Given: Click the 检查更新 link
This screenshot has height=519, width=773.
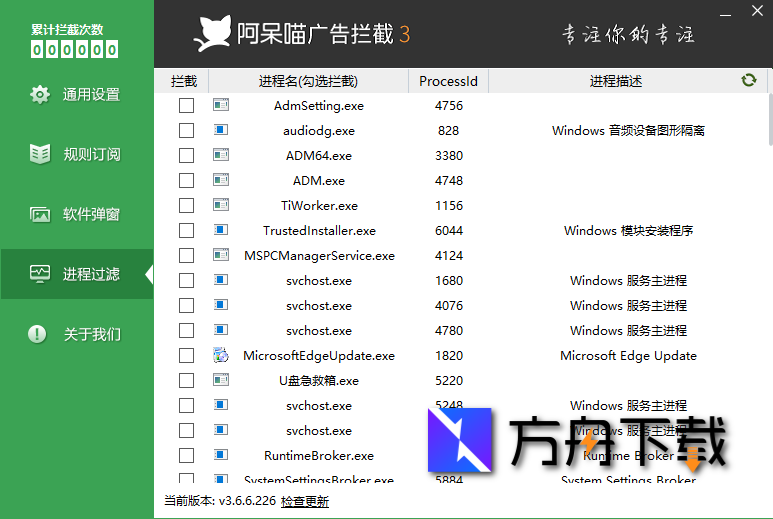Looking at the screenshot, I should (305, 501).
